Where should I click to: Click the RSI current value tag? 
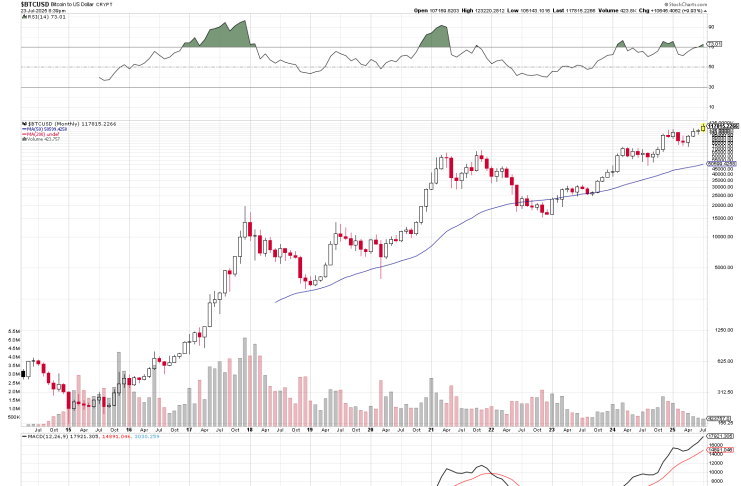click(714, 45)
